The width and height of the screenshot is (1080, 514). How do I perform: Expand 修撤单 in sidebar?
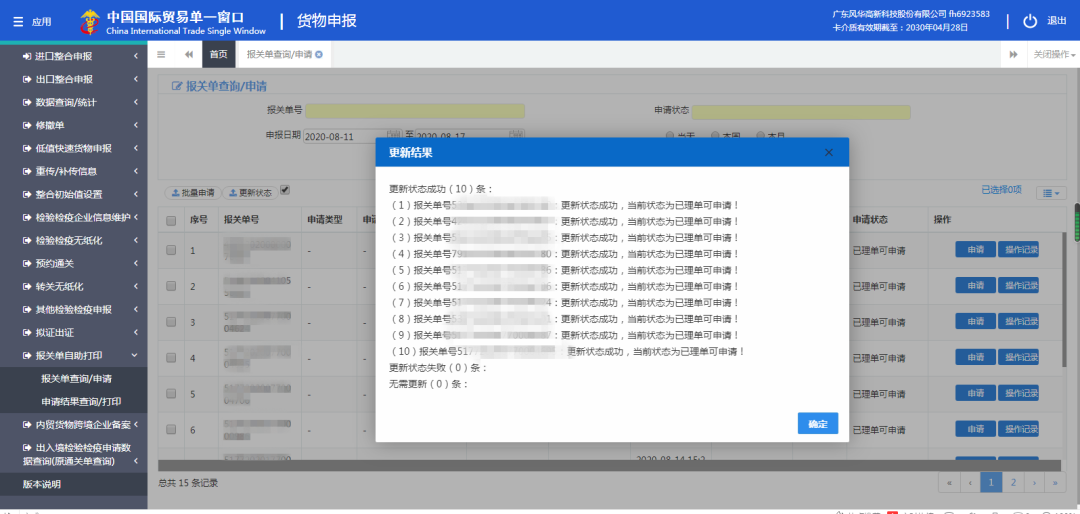[74, 125]
